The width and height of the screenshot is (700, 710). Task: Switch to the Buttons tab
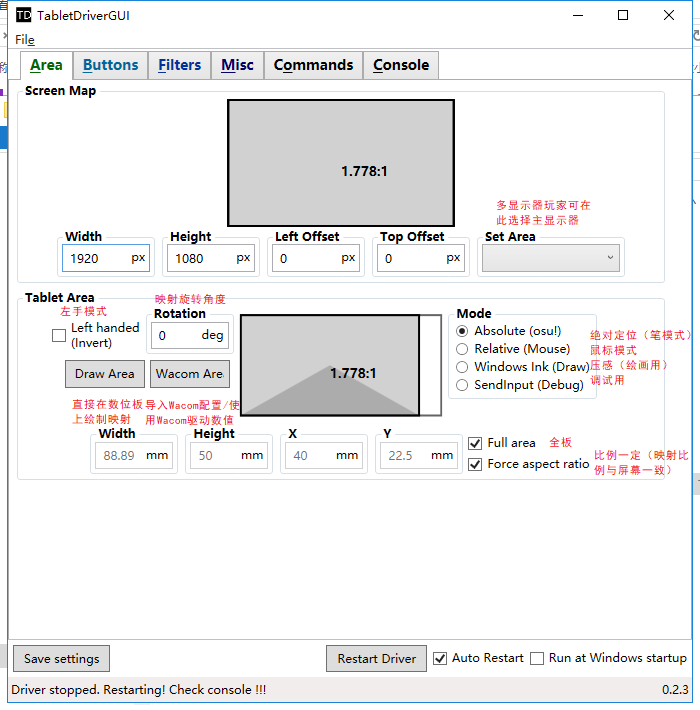(x=110, y=65)
